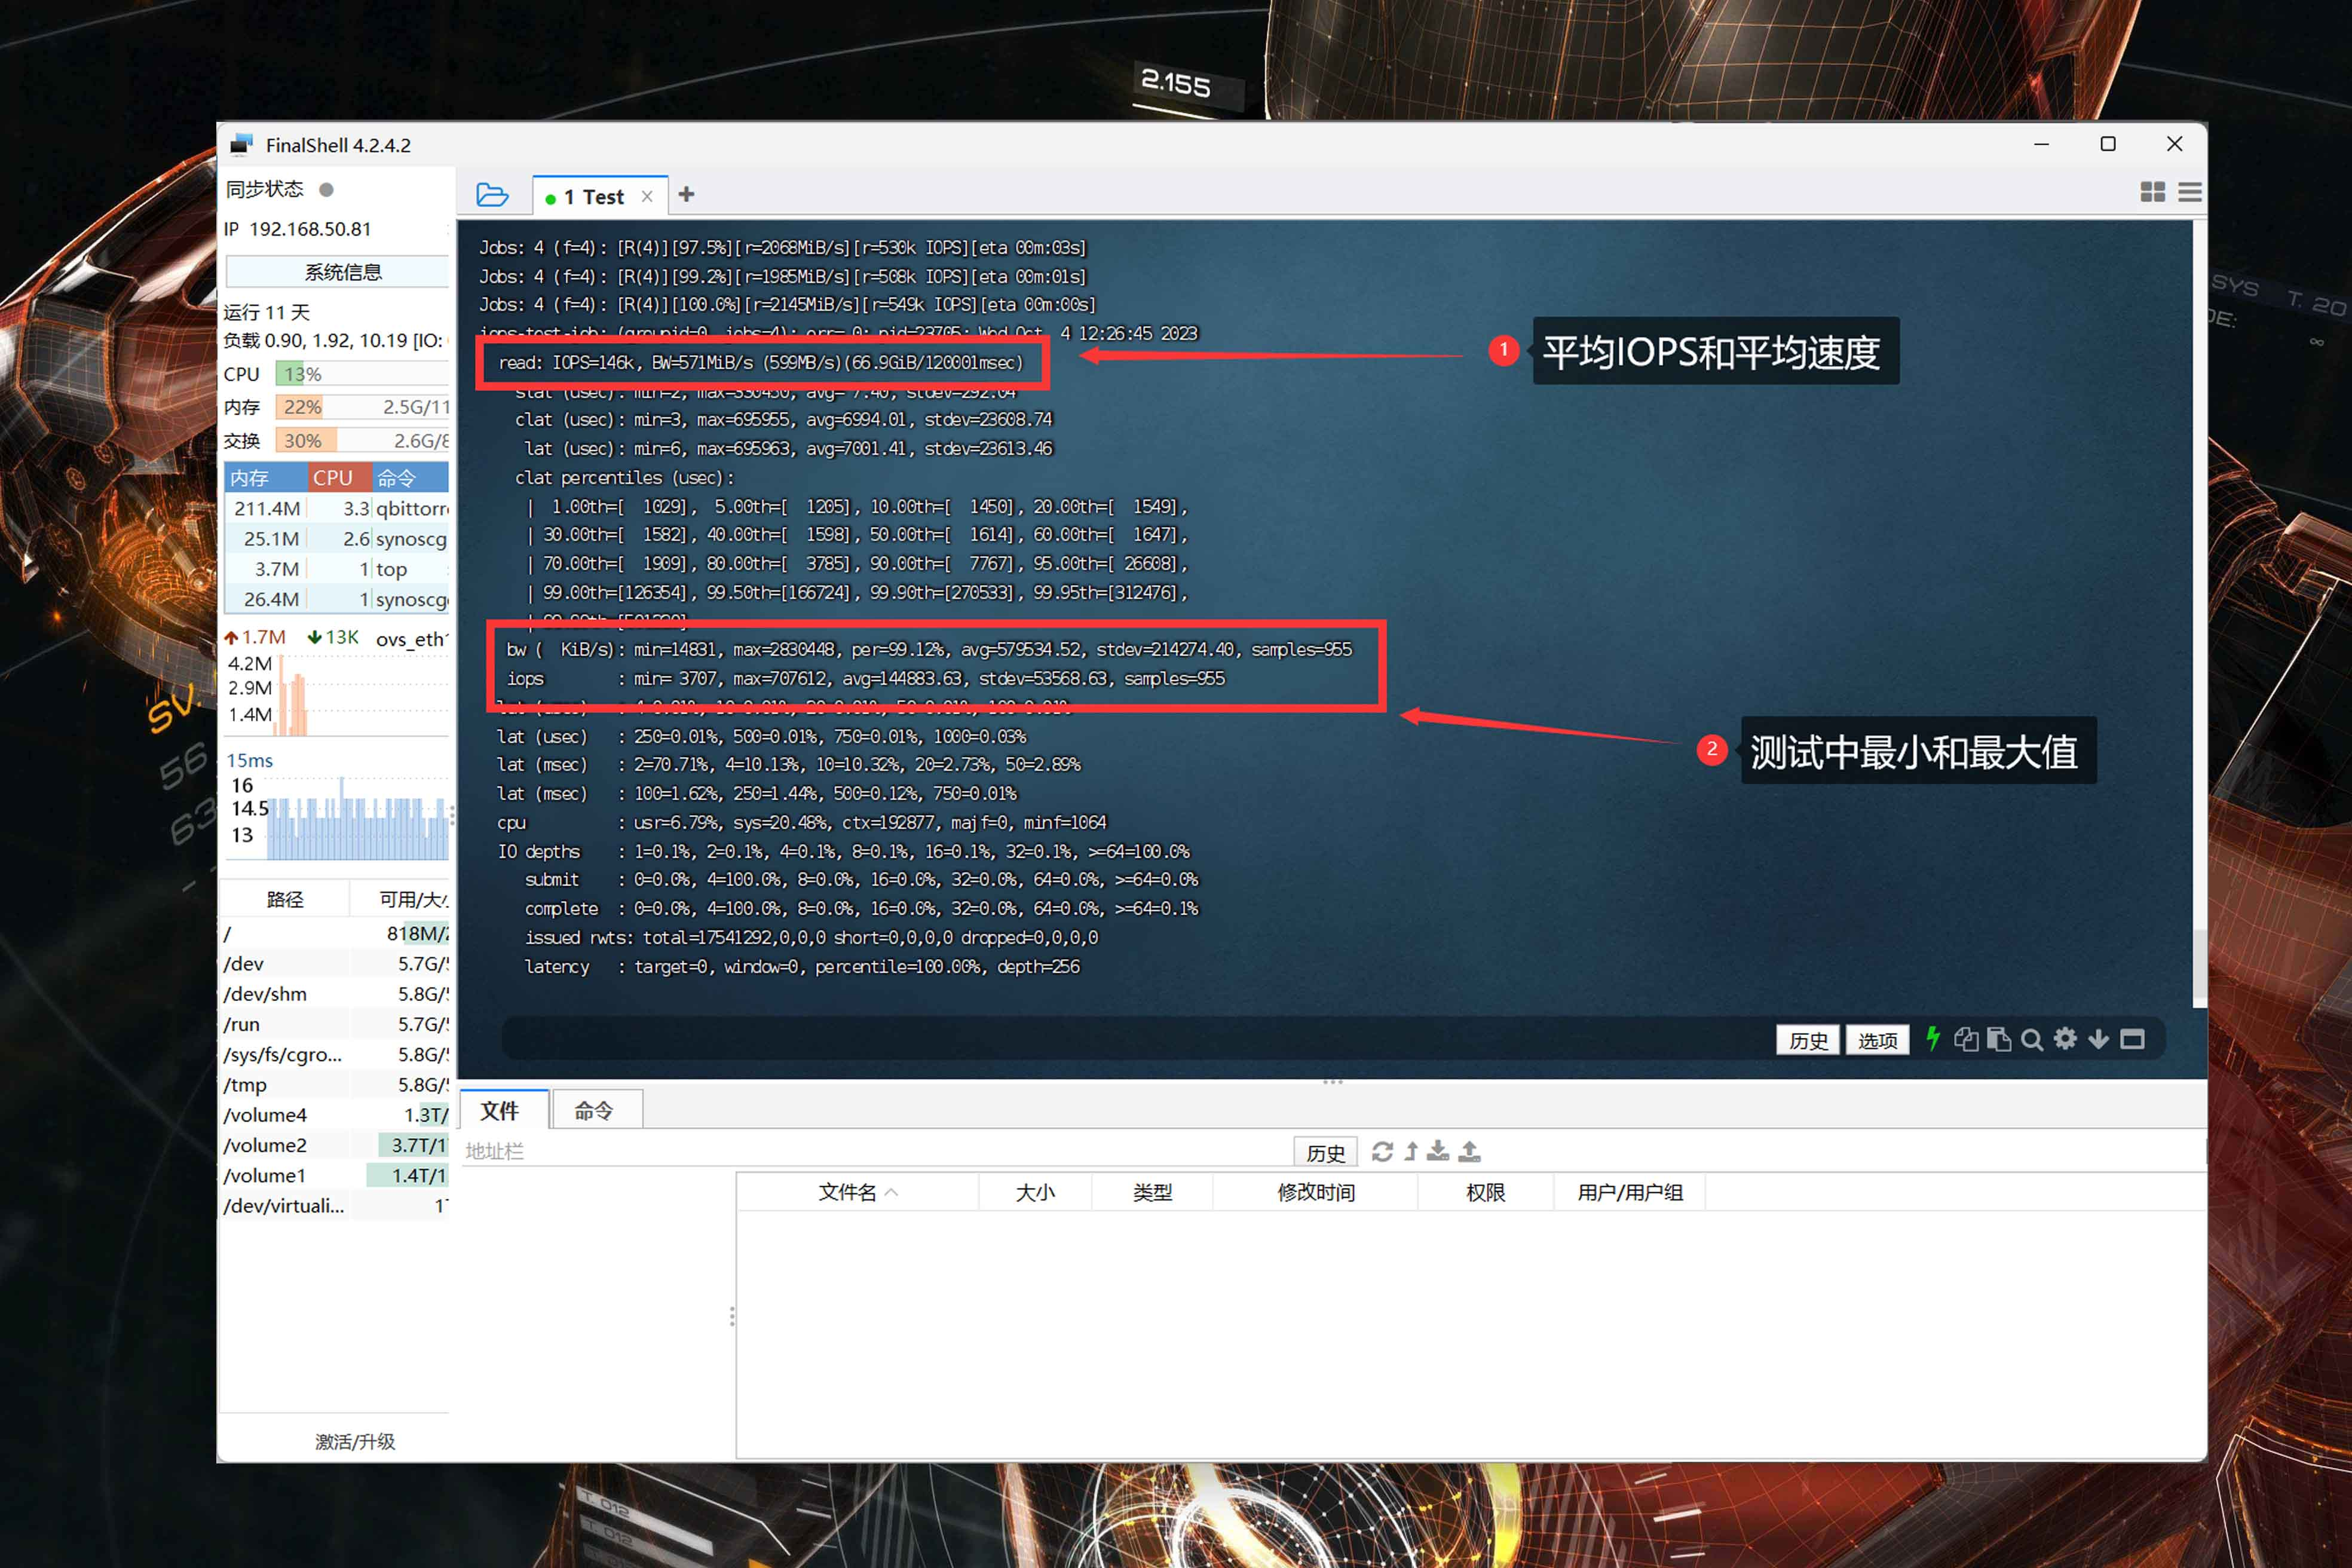2352x1568 pixels.
Task: Click the file download icon
Action: tap(1438, 1152)
